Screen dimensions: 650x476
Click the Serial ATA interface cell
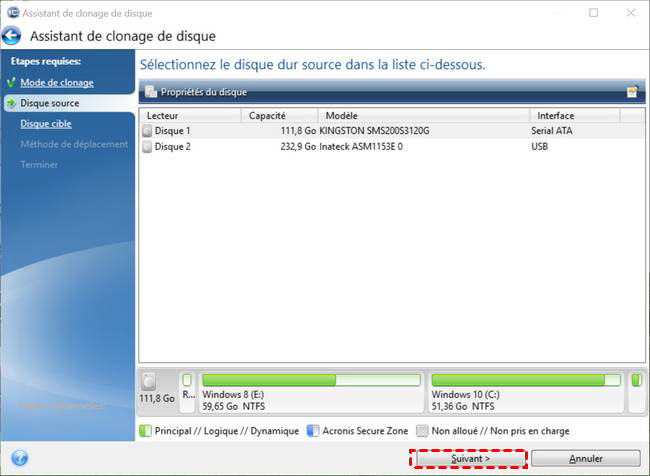tap(552, 131)
